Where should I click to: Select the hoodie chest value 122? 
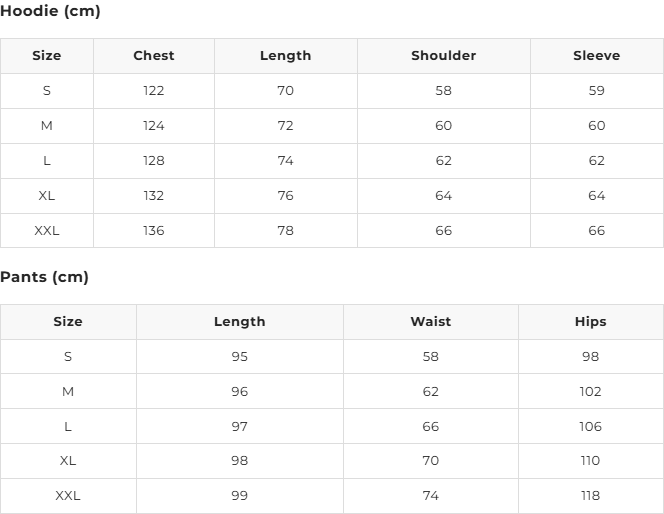[x=153, y=91]
